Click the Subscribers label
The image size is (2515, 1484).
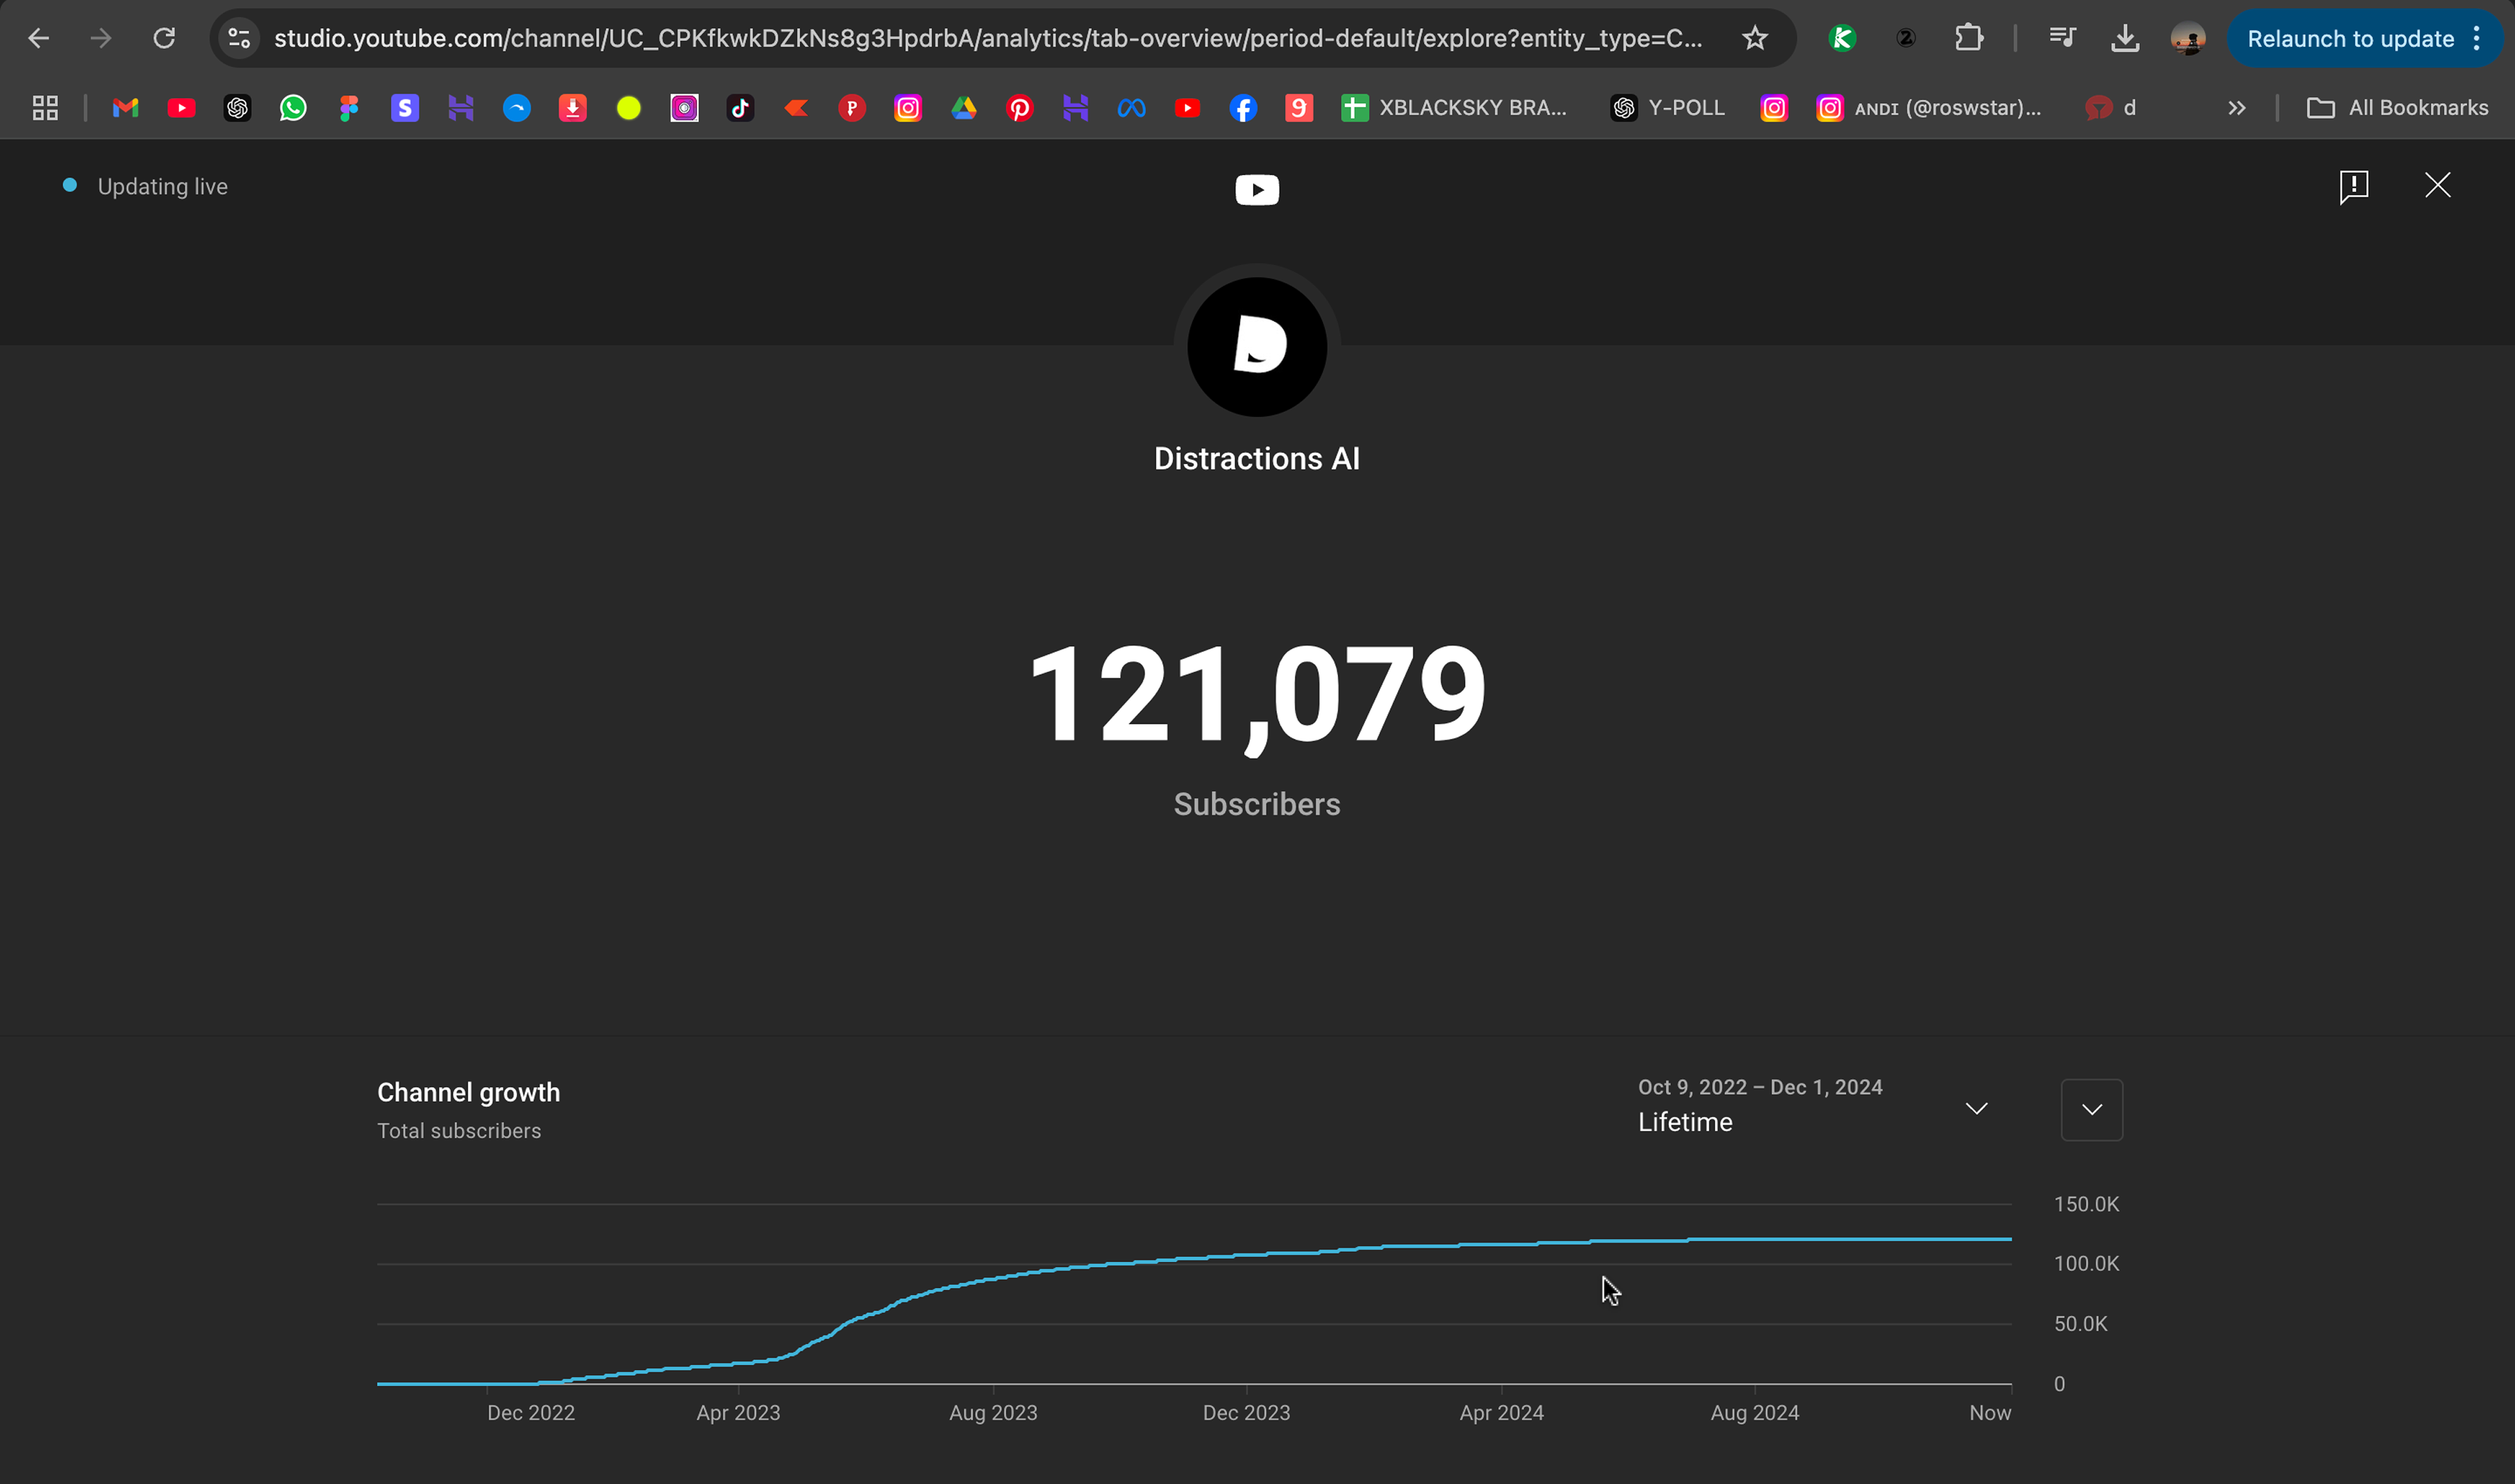coord(1257,804)
